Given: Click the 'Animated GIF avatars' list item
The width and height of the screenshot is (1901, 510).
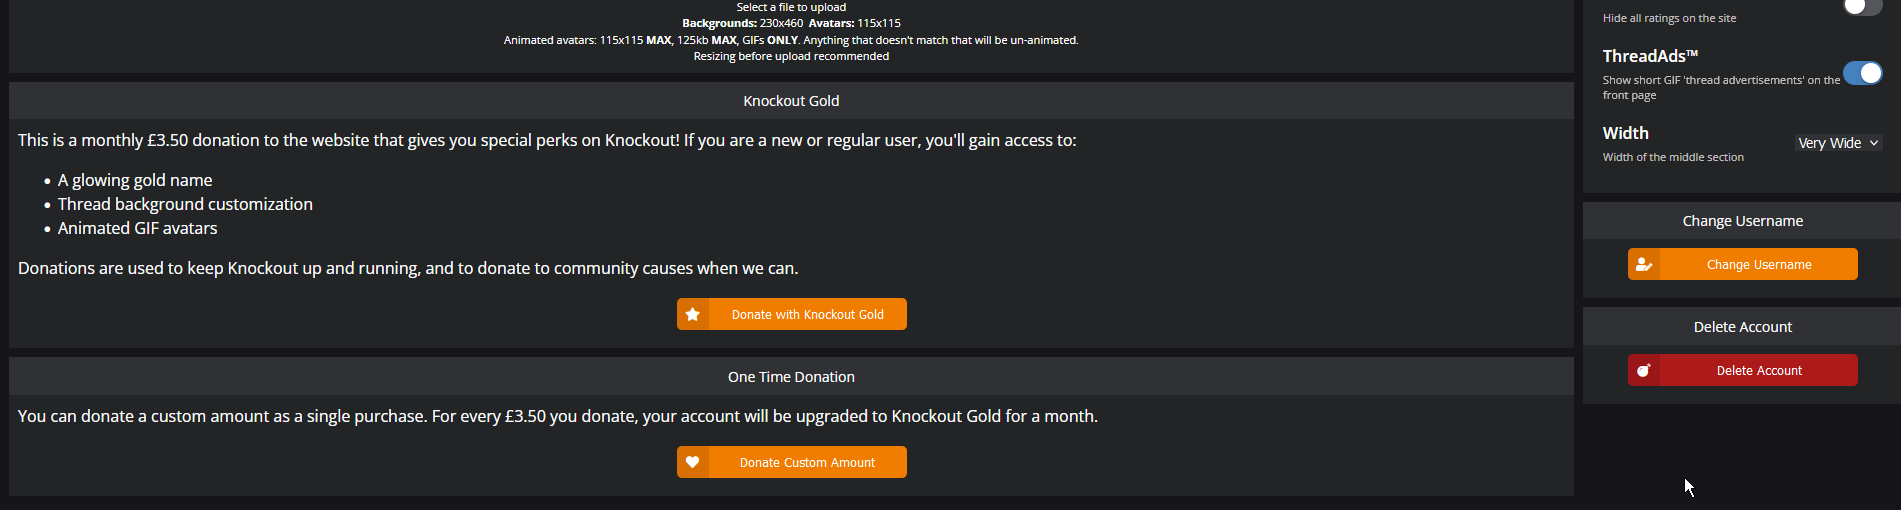Looking at the screenshot, I should pos(137,228).
